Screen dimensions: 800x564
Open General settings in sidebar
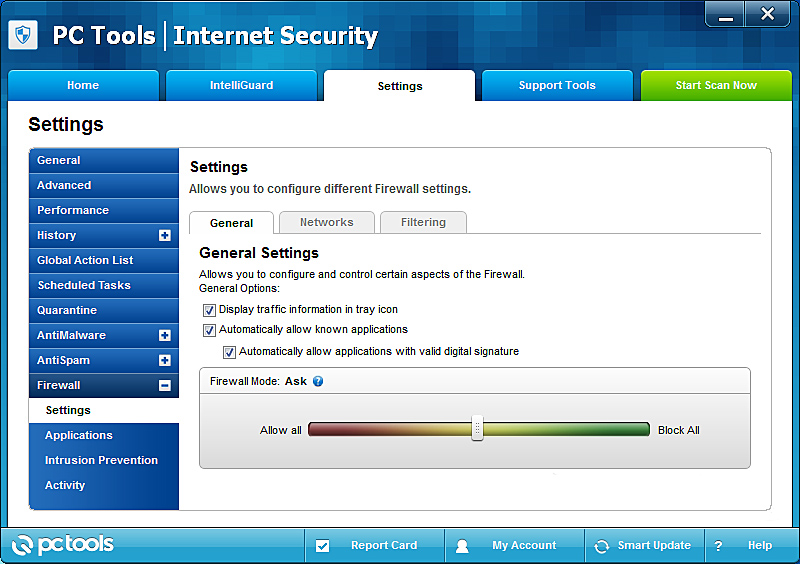[104, 160]
